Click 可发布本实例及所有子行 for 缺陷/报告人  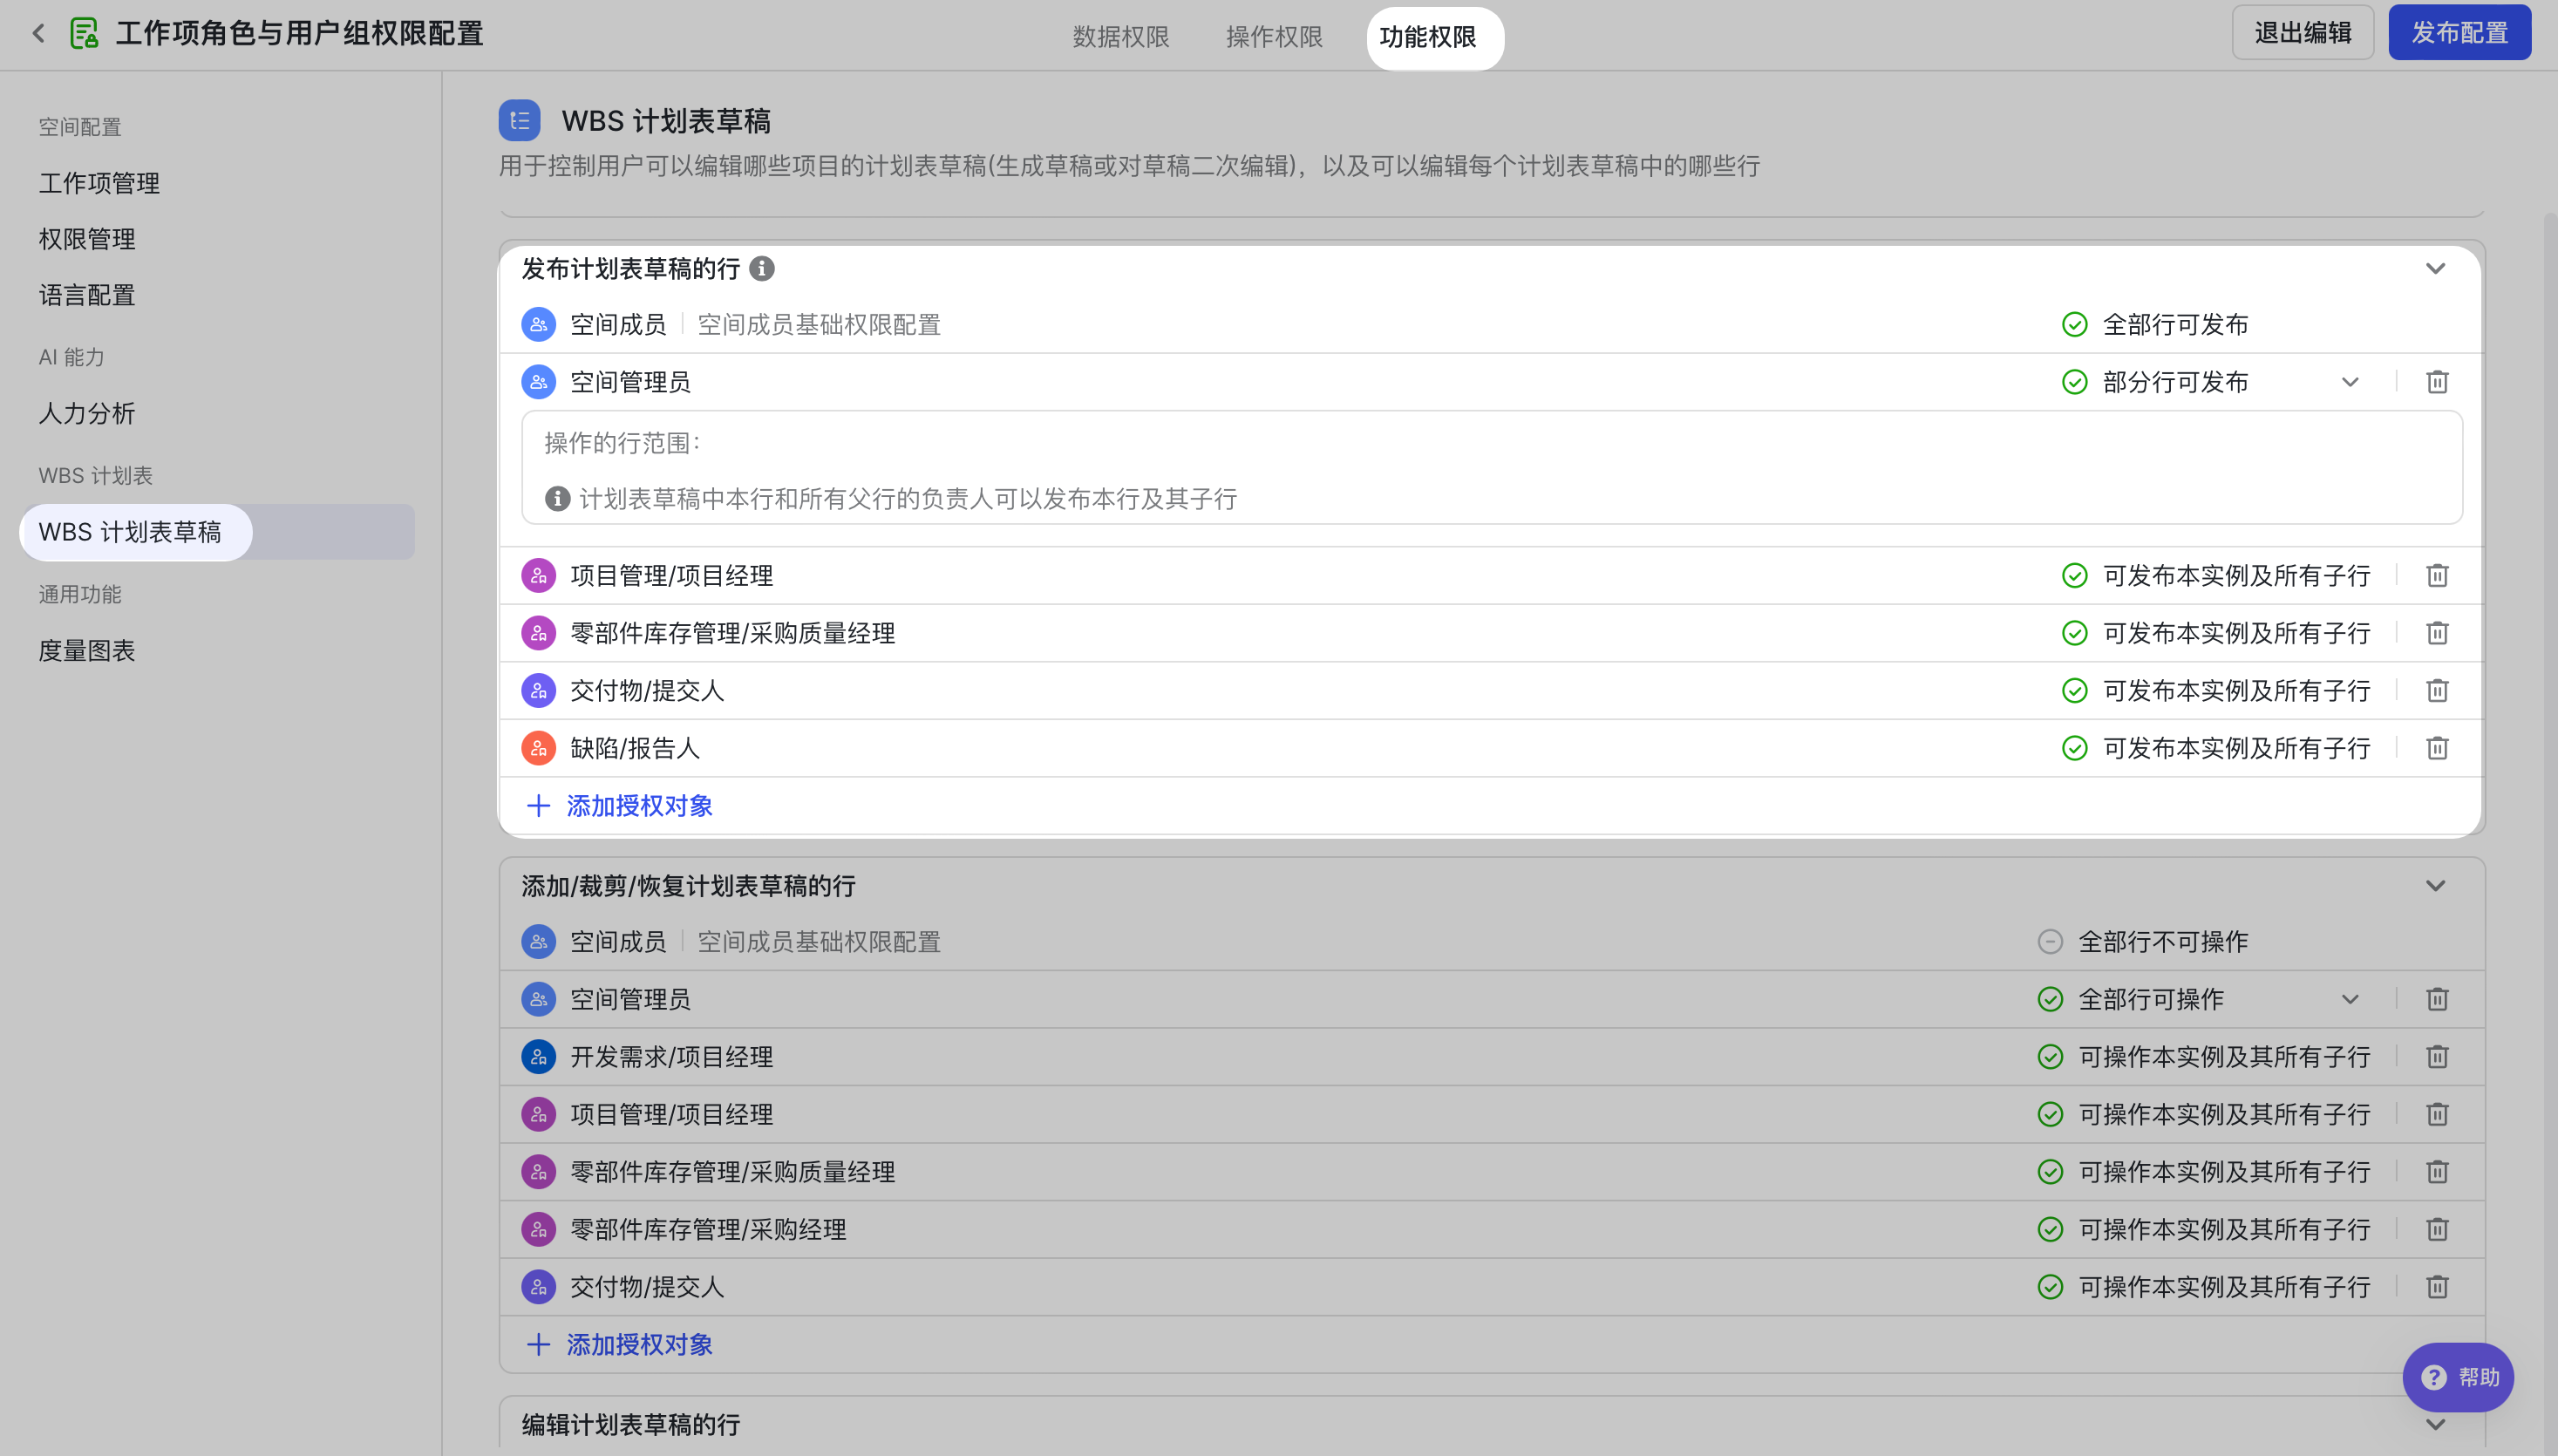pyautogui.click(x=2237, y=748)
